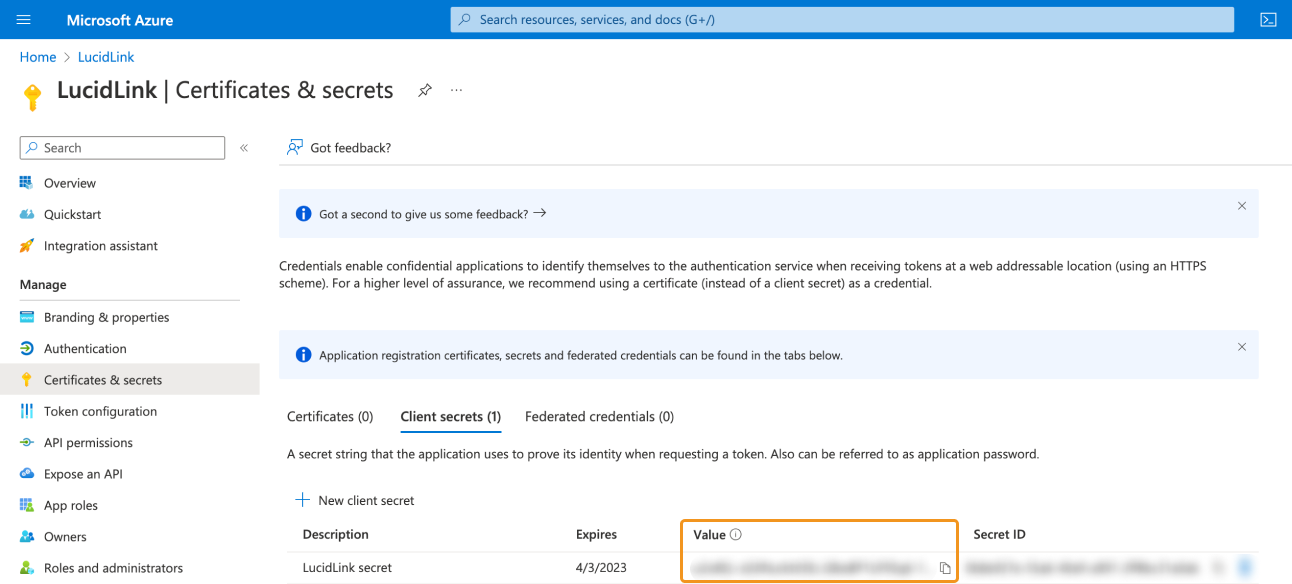Focus the global search resources box

(x=842, y=19)
